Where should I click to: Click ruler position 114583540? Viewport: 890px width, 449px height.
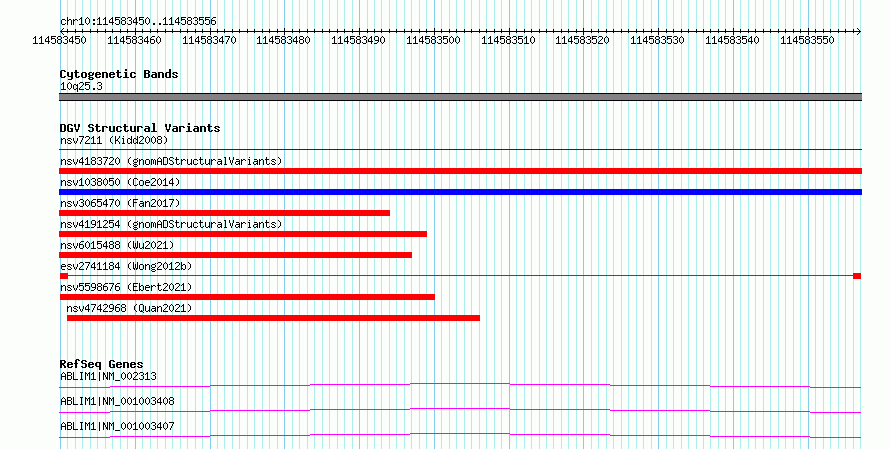(x=732, y=40)
